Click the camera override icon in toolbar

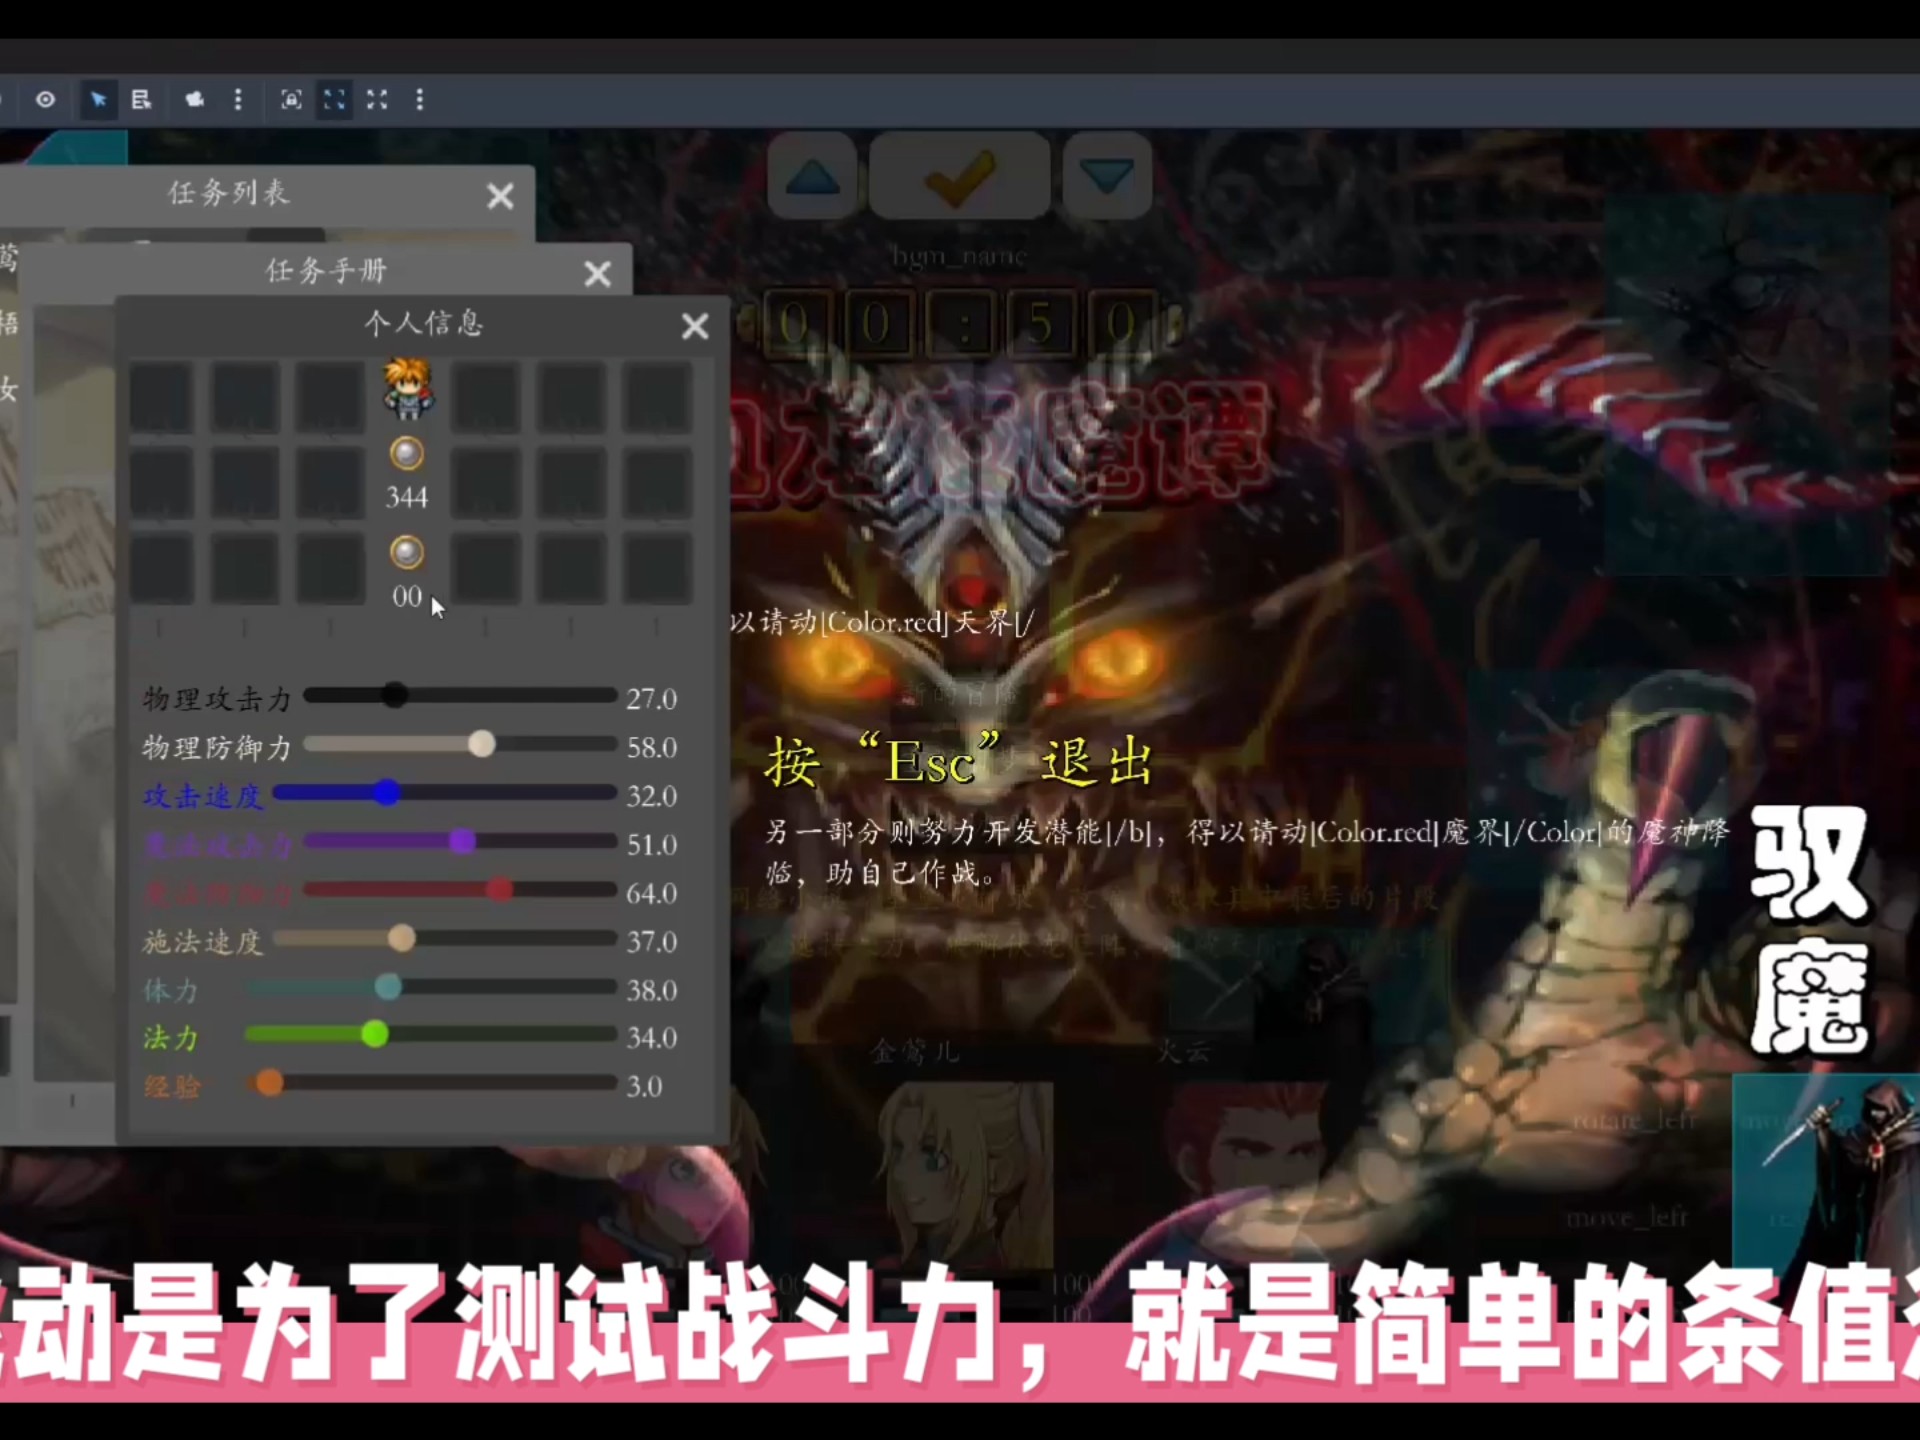click(x=194, y=99)
